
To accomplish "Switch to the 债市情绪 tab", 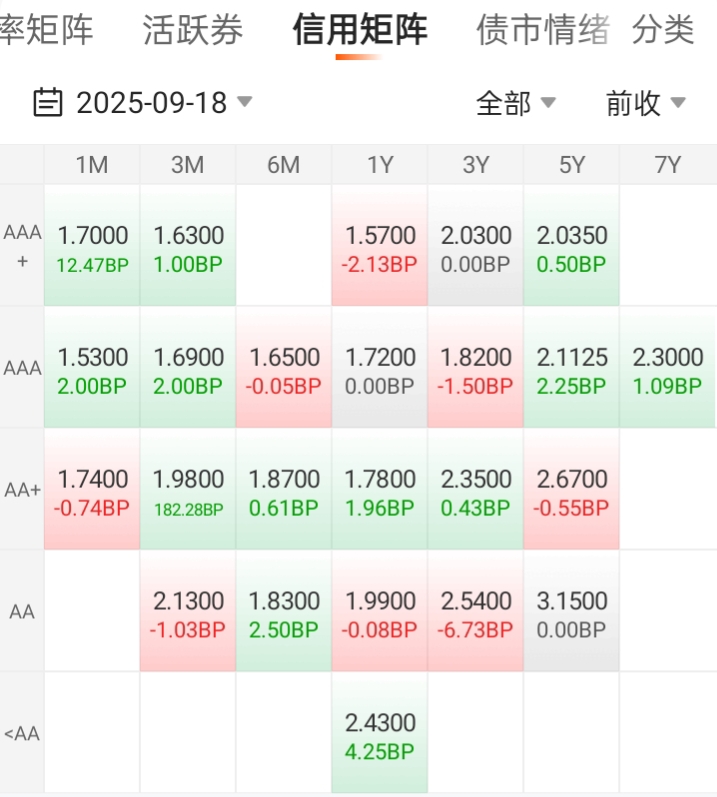I will point(543,30).
